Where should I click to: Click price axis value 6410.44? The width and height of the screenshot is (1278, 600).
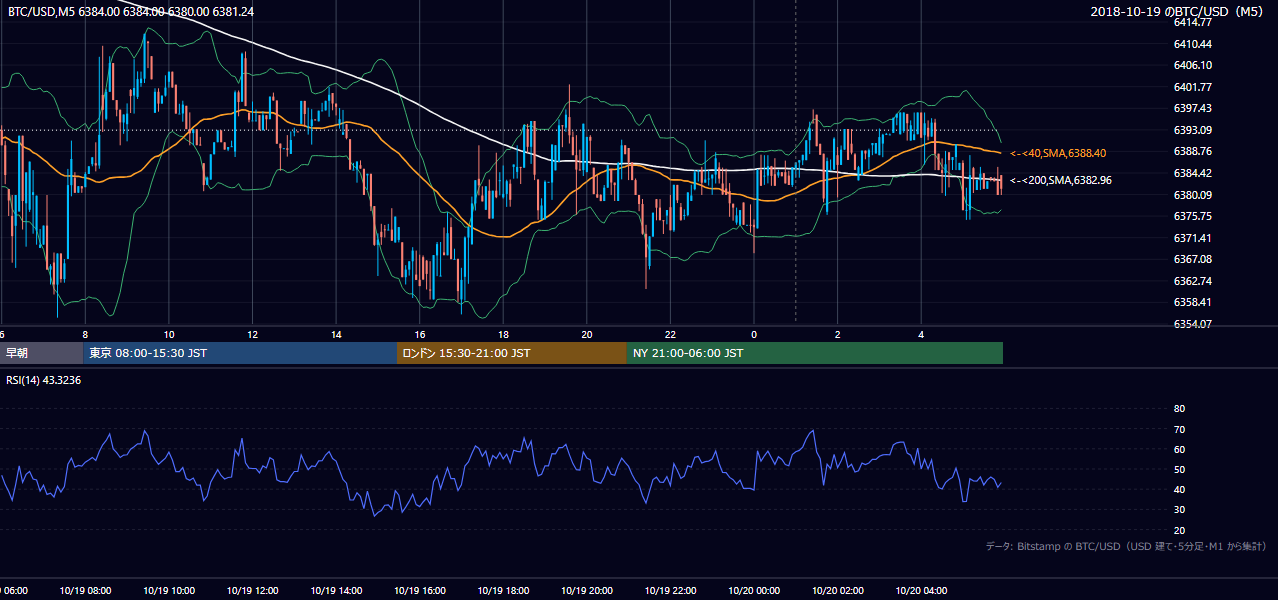tap(1192, 44)
